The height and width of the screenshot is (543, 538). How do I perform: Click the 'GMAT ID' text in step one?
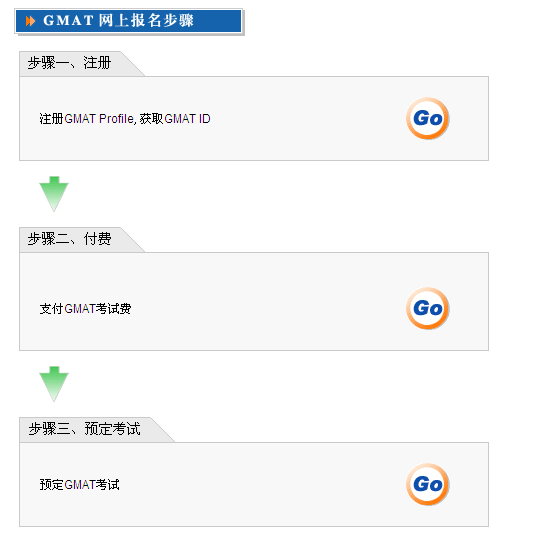[187, 119]
